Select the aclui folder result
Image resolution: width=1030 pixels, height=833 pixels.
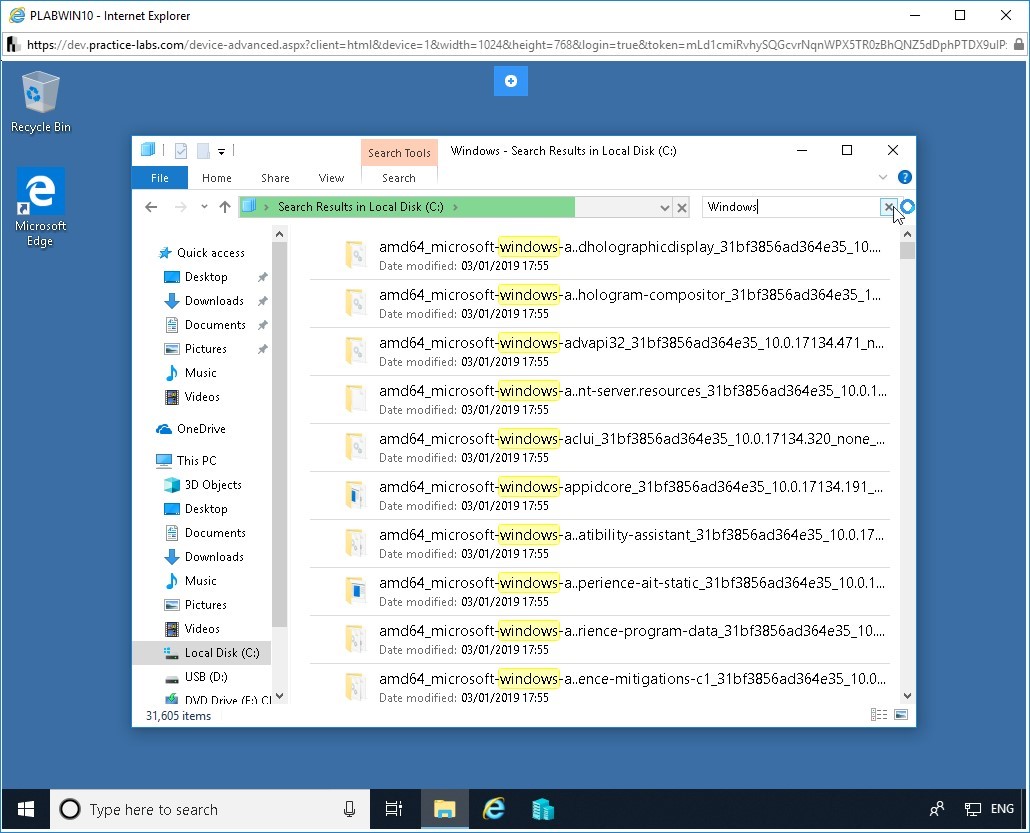tap(600, 447)
